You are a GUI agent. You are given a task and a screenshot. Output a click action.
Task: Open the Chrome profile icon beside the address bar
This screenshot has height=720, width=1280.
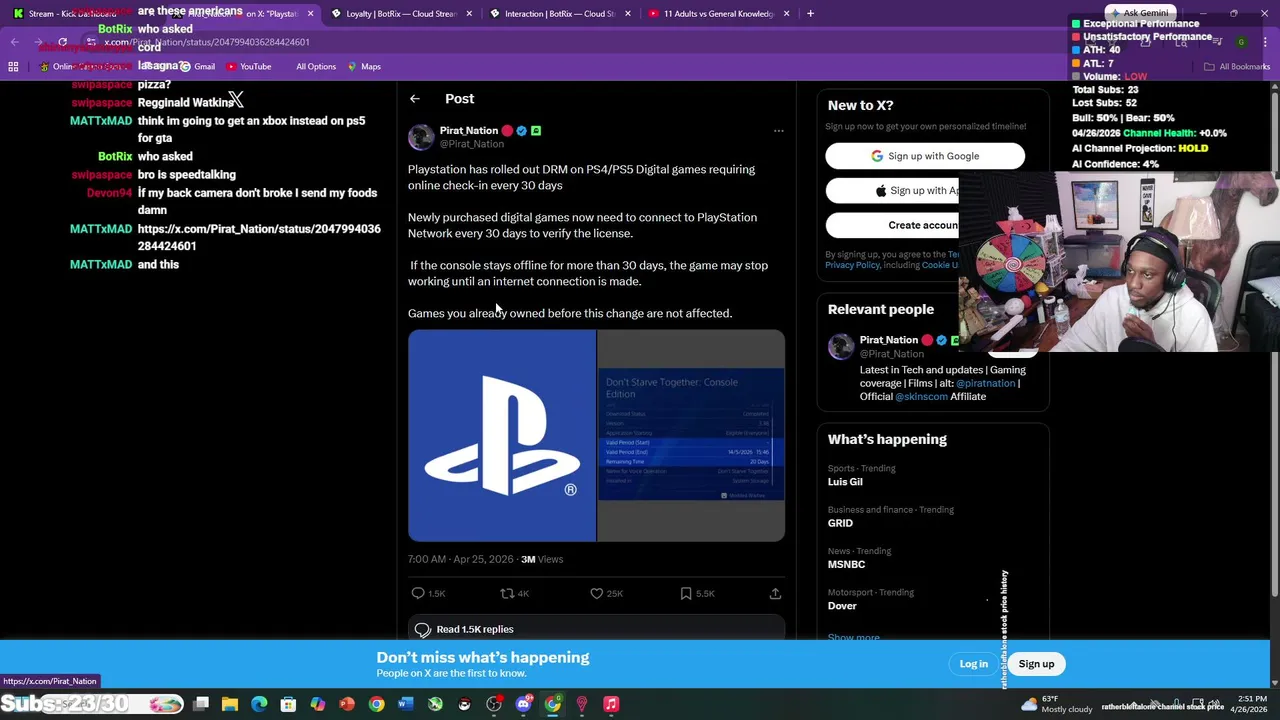pos(1241,42)
